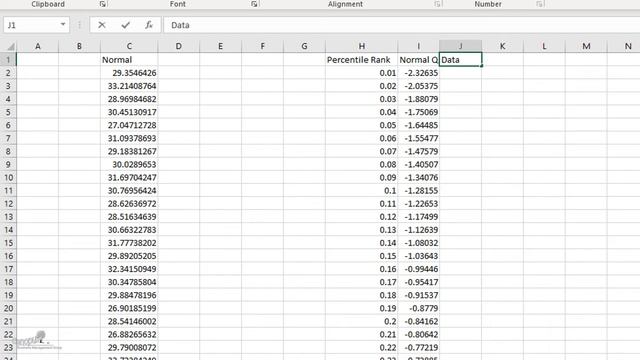Select cell with value 30.0289653
The image size is (640, 360).
coord(129,164)
